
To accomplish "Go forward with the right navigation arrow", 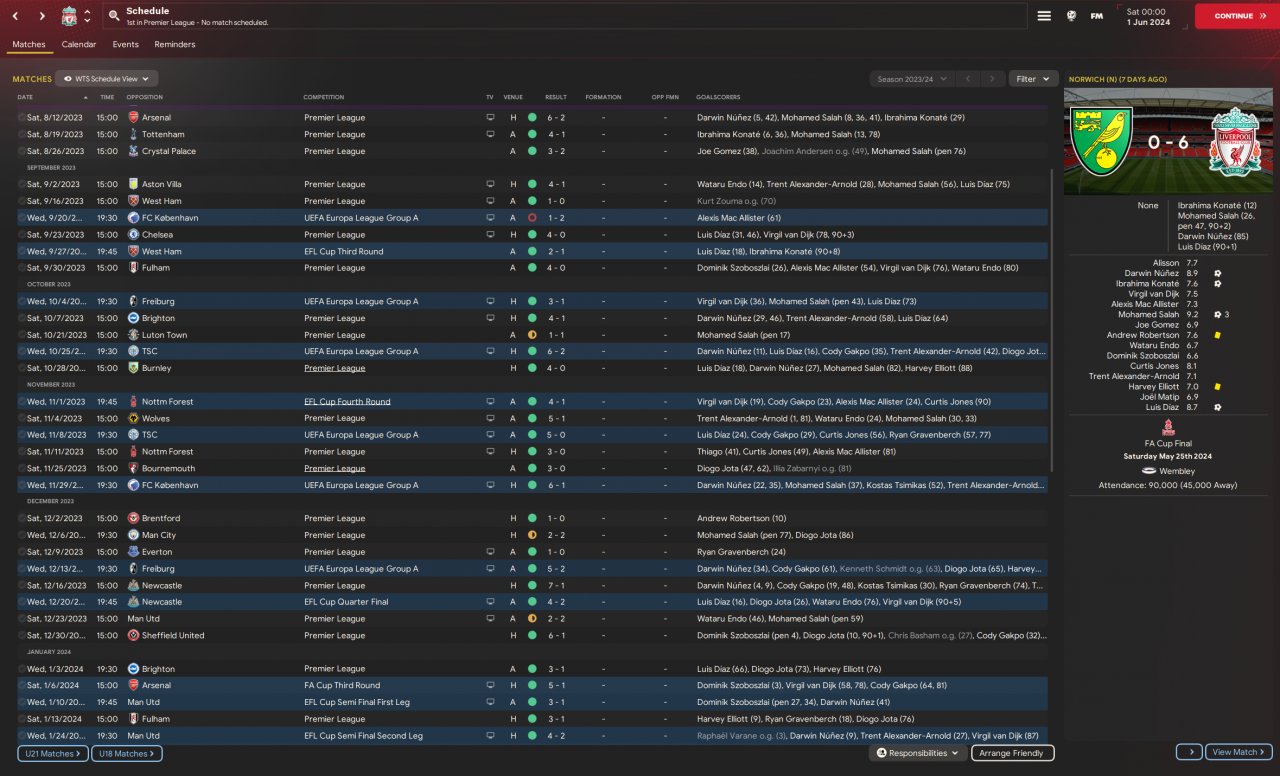I will (x=42, y=16).
